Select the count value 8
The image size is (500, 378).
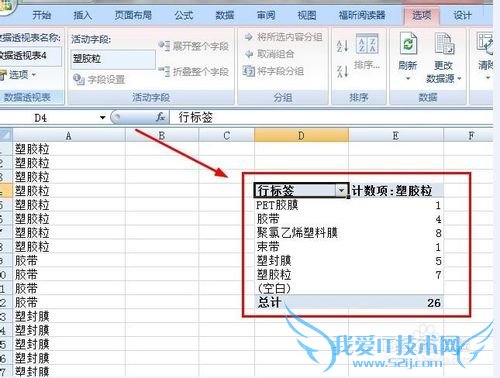pyautogui.click(x=438, y=233)
